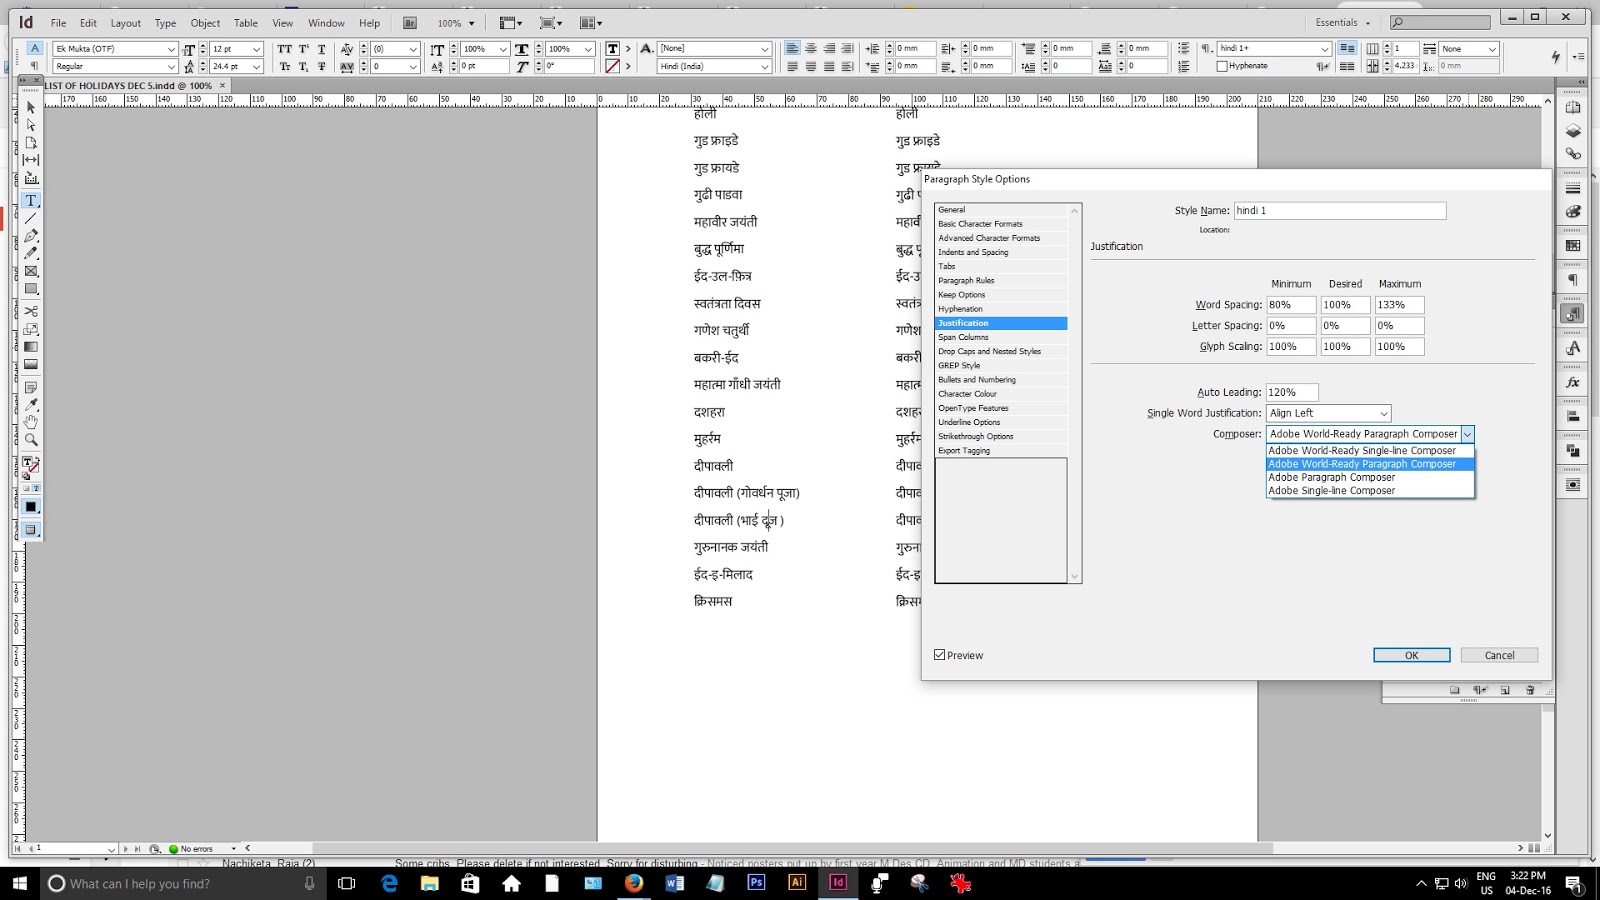Select the Eyedropper tool

[x=31, y=402]
